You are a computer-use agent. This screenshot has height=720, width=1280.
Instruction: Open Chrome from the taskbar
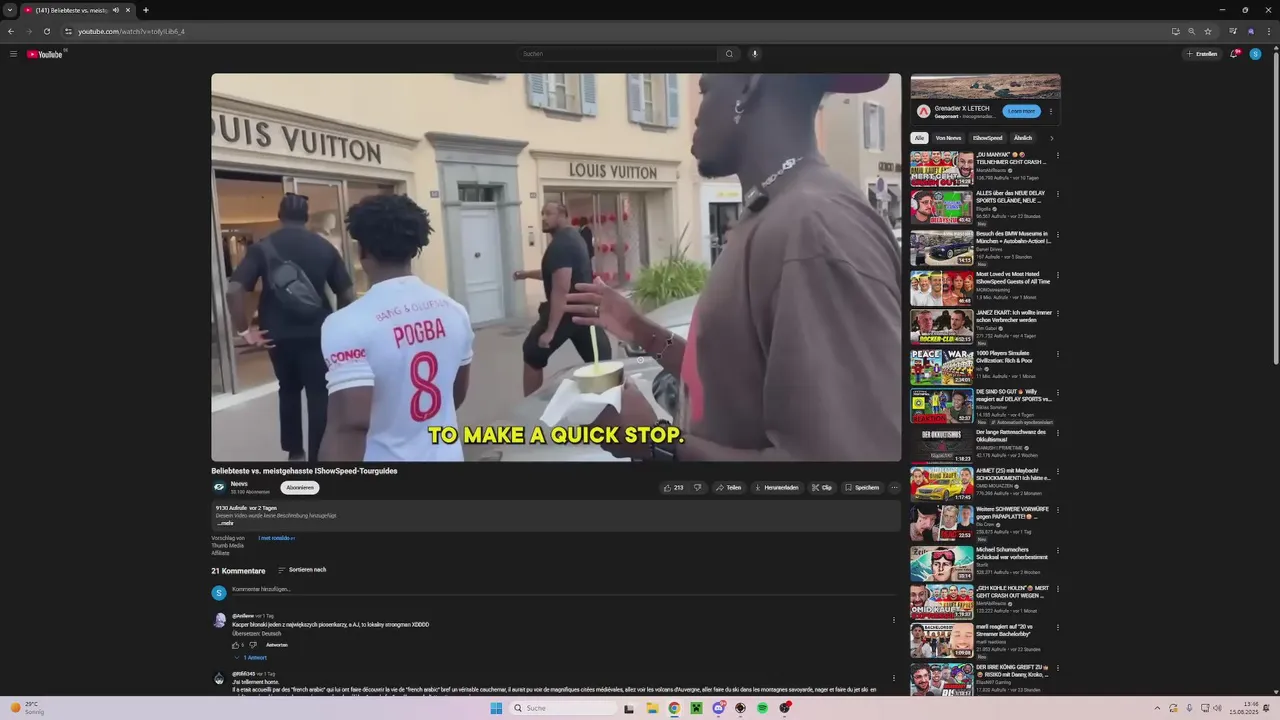coord(674,708)
